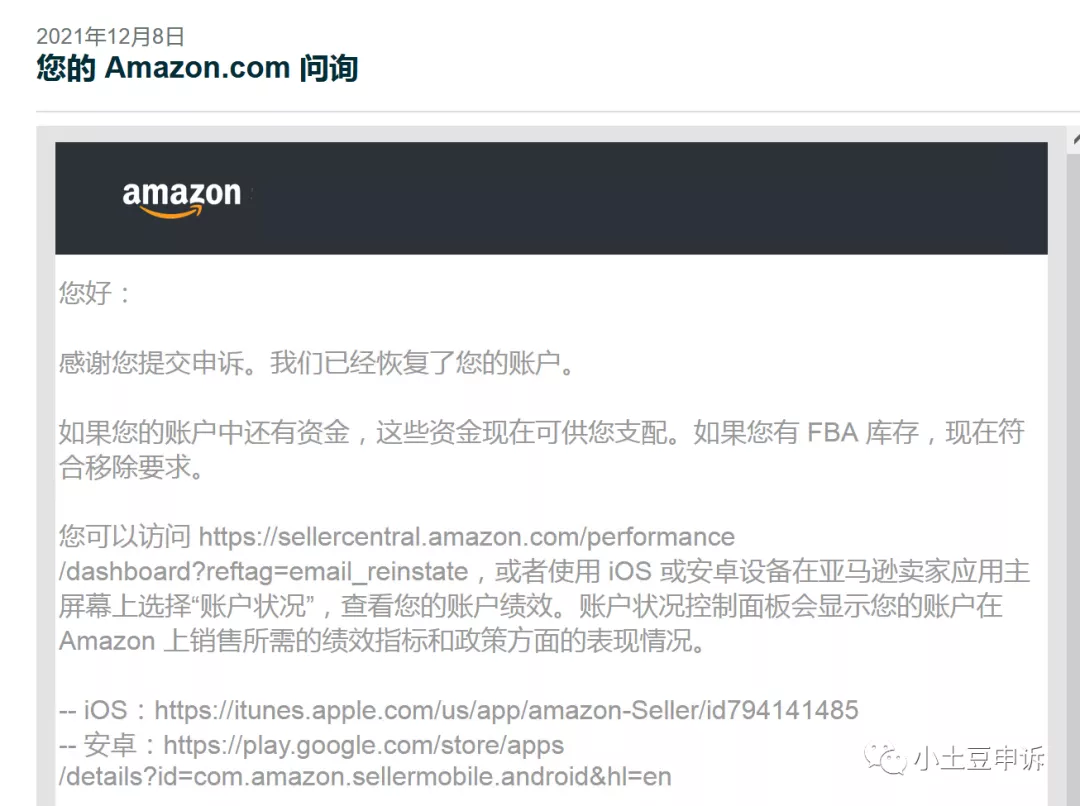Image resolution: width=1080 pixels, height=806 pixels.
Task: Click the quoted “账户状况” text
Action: pyautogui.click(x=254, y=606)
